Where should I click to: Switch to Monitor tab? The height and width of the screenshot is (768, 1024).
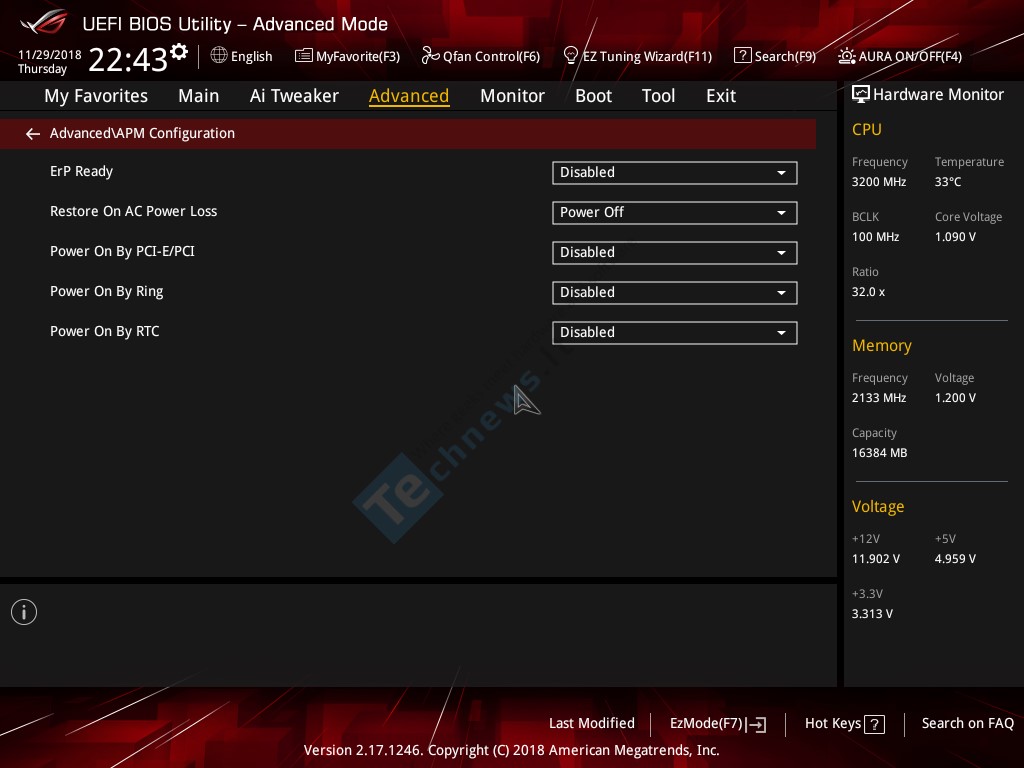pos(512,96)
